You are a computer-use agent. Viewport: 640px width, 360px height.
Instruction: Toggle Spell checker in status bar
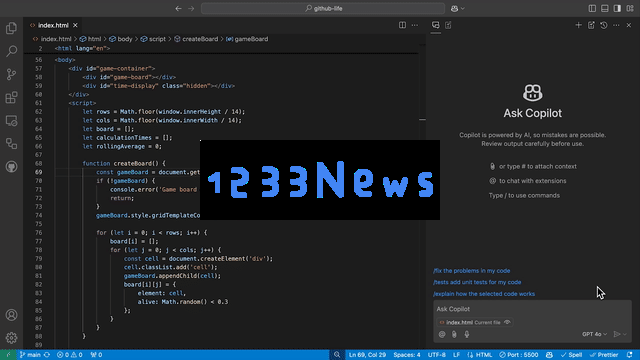(571, 355)
